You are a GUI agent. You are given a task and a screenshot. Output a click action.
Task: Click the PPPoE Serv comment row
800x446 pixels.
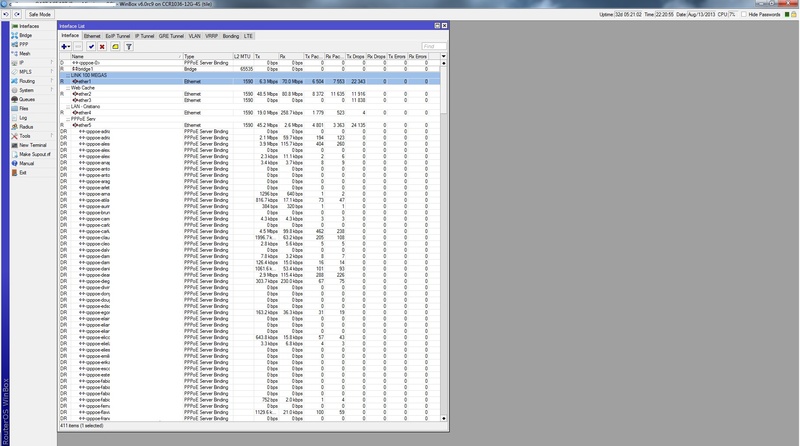point(250,119)
